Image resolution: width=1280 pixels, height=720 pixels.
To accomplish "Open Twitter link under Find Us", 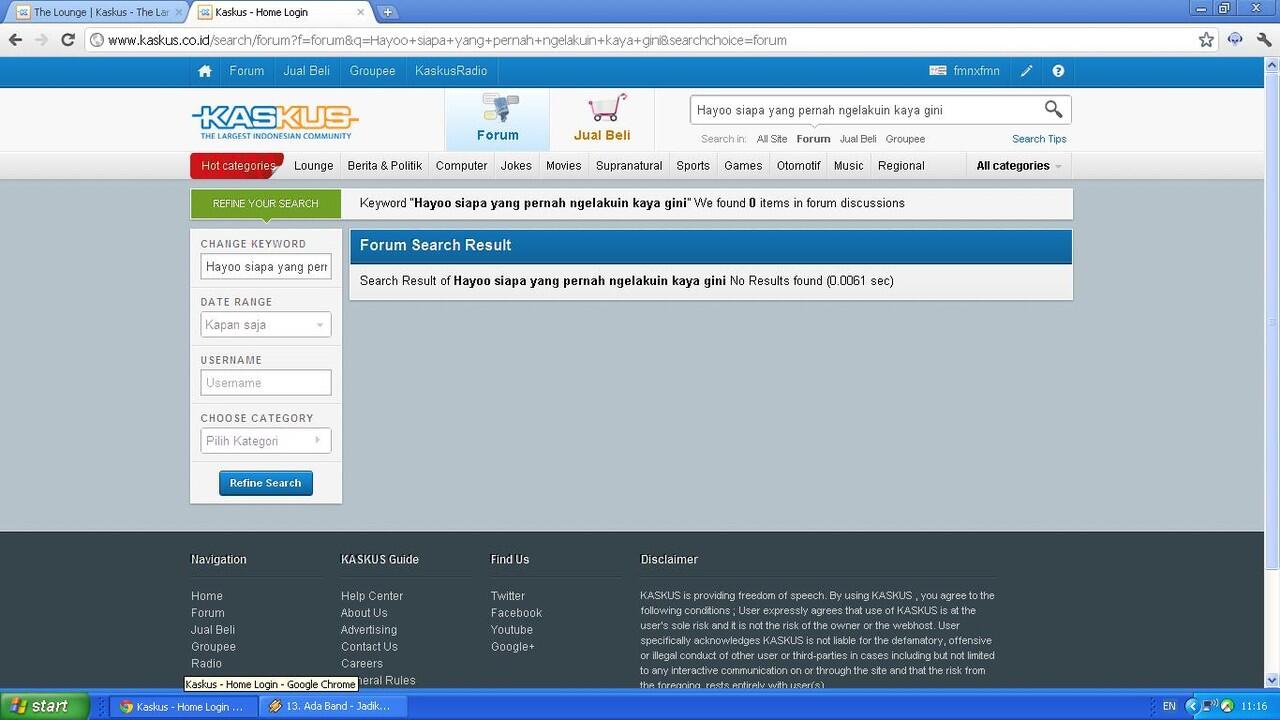I will [507, 596].
